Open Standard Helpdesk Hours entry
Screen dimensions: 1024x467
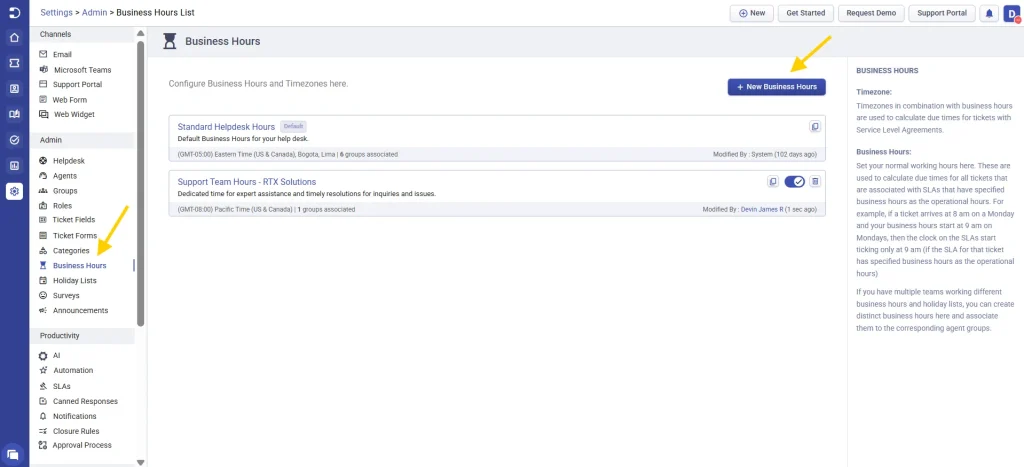[x=226, y=127]
